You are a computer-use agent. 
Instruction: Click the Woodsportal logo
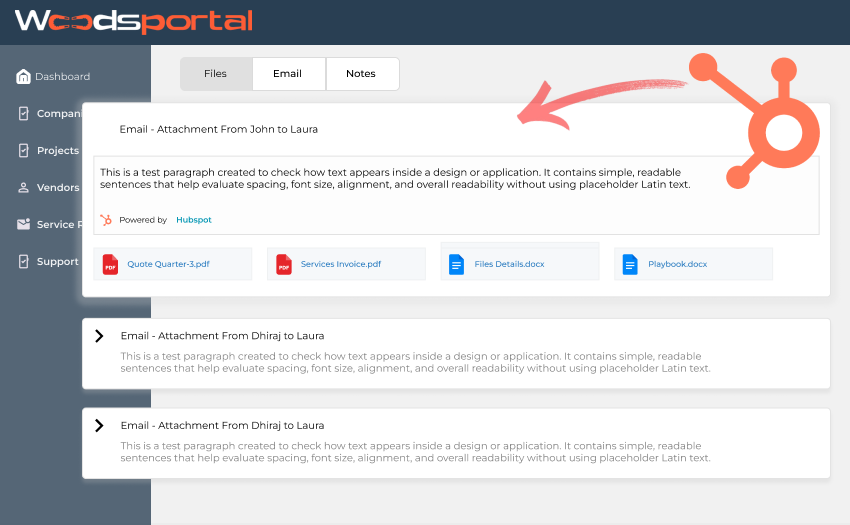pyautogui.click(x=134, y=22)
